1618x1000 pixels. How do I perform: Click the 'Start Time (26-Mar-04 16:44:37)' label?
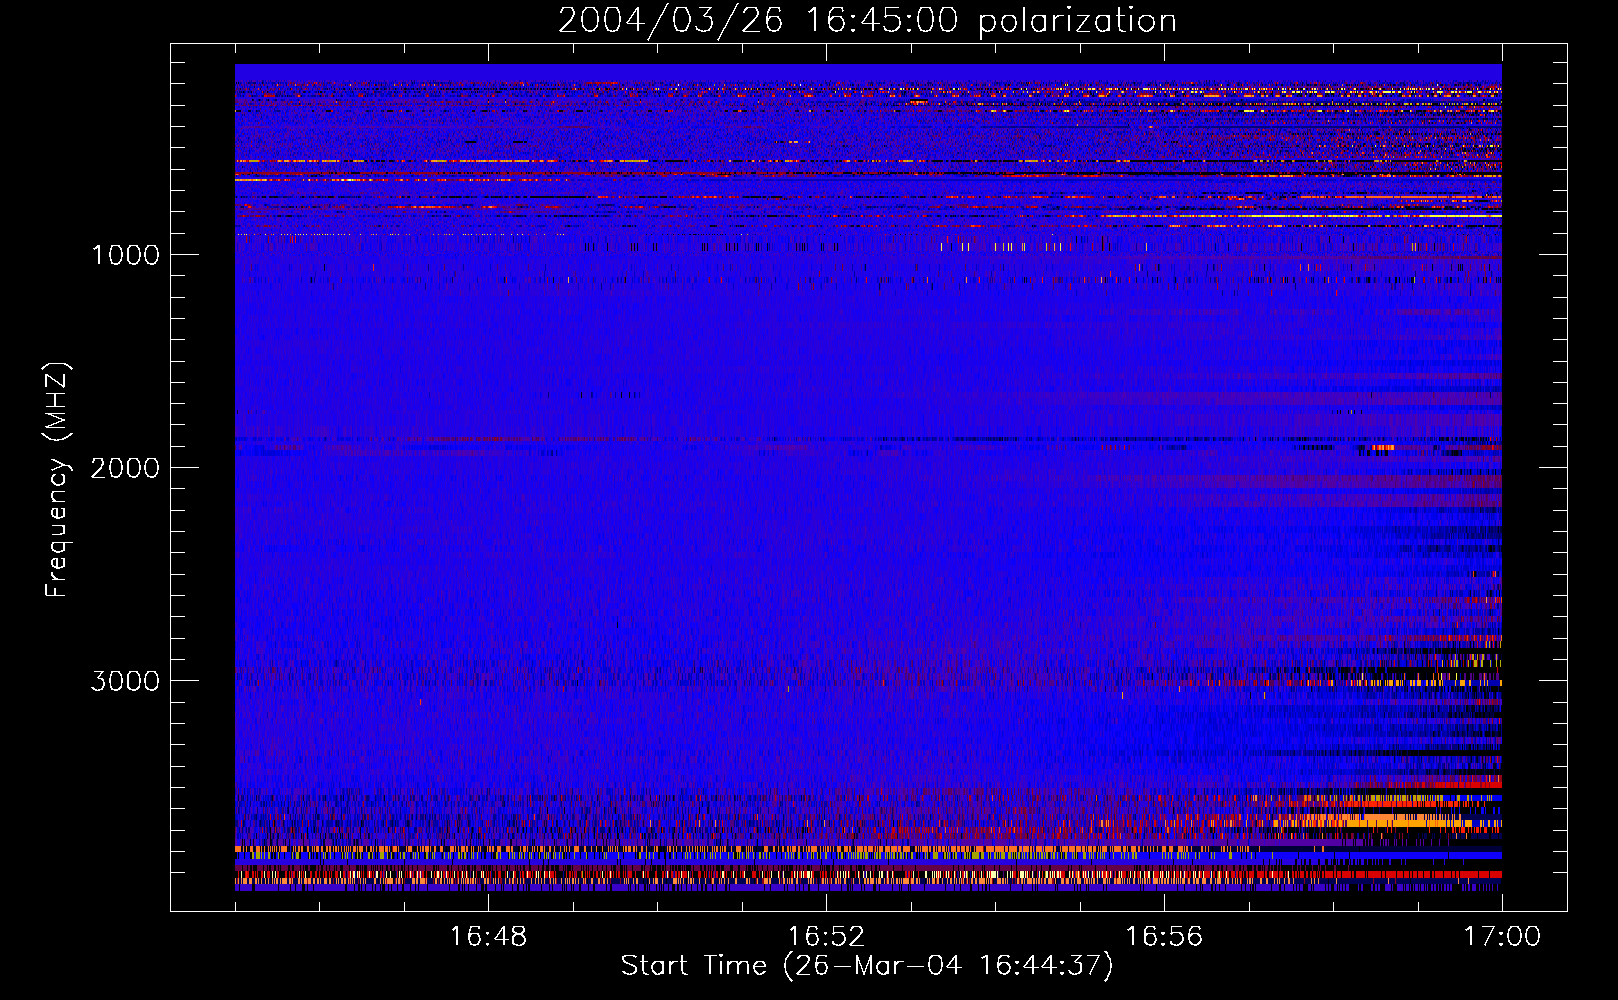click(867, 966)
